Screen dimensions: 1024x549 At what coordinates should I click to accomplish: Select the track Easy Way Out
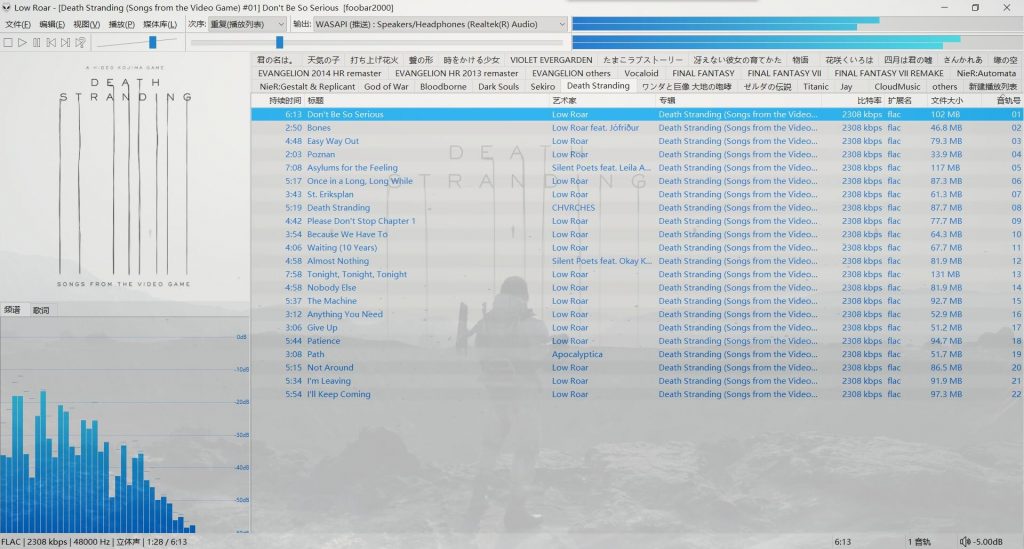point(637,141)
